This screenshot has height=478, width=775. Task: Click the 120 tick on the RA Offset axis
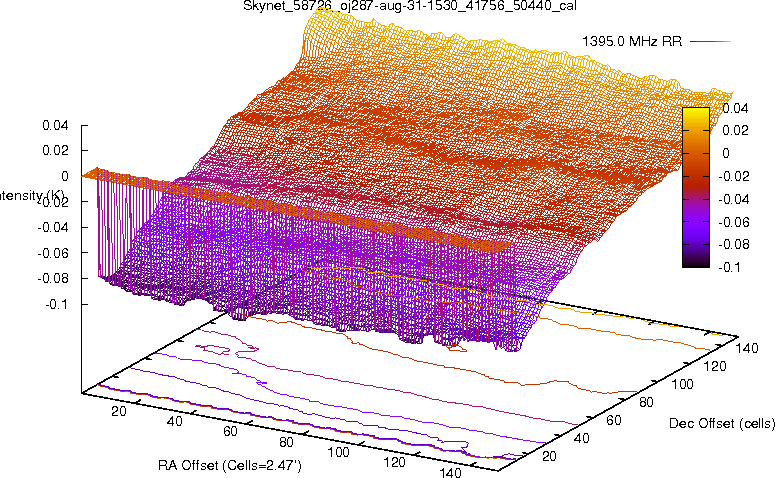tap(394, 463)
